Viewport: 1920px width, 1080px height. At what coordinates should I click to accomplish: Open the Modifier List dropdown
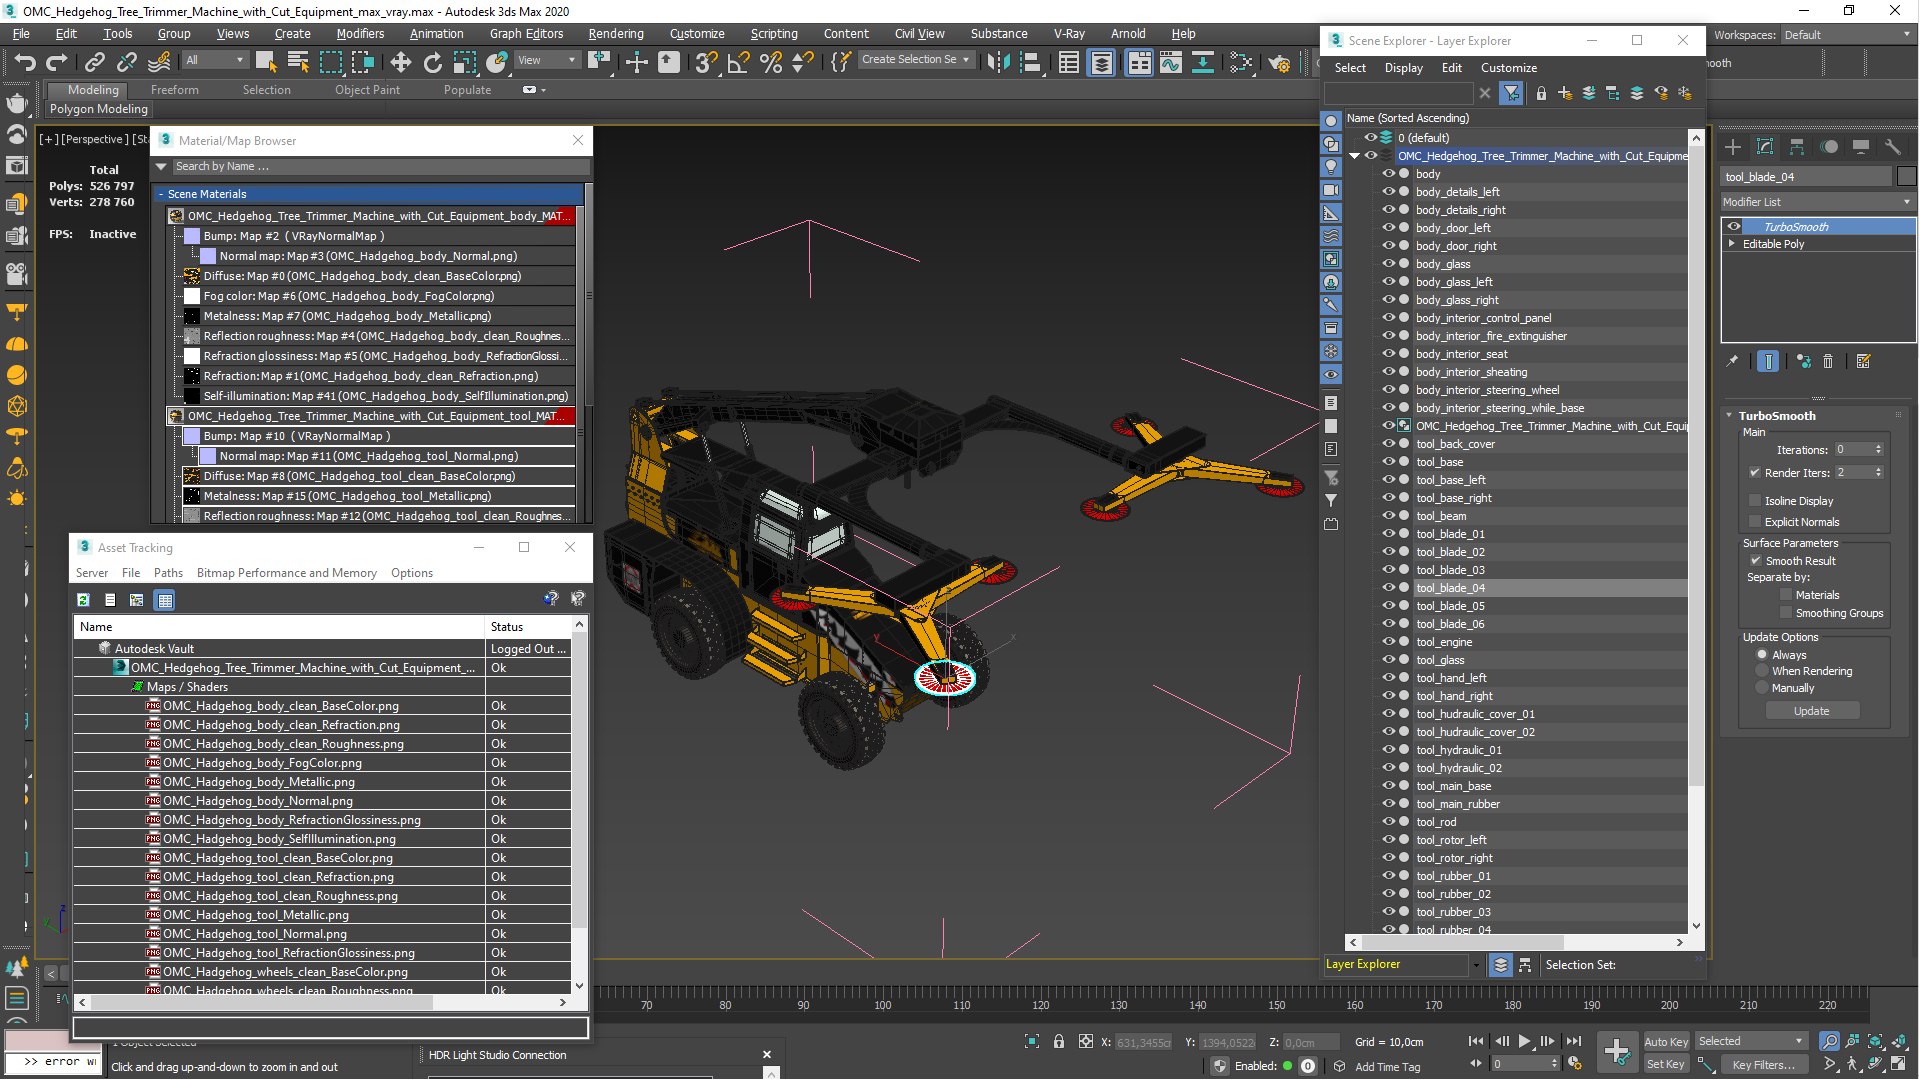tap(1816, 202)
